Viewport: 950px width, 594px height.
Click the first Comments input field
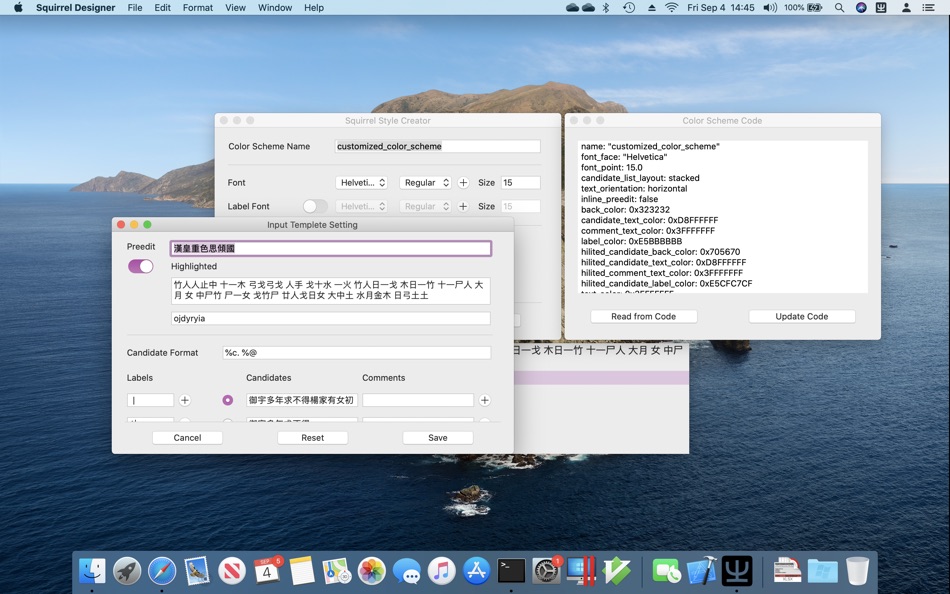[x=418, y=400]
